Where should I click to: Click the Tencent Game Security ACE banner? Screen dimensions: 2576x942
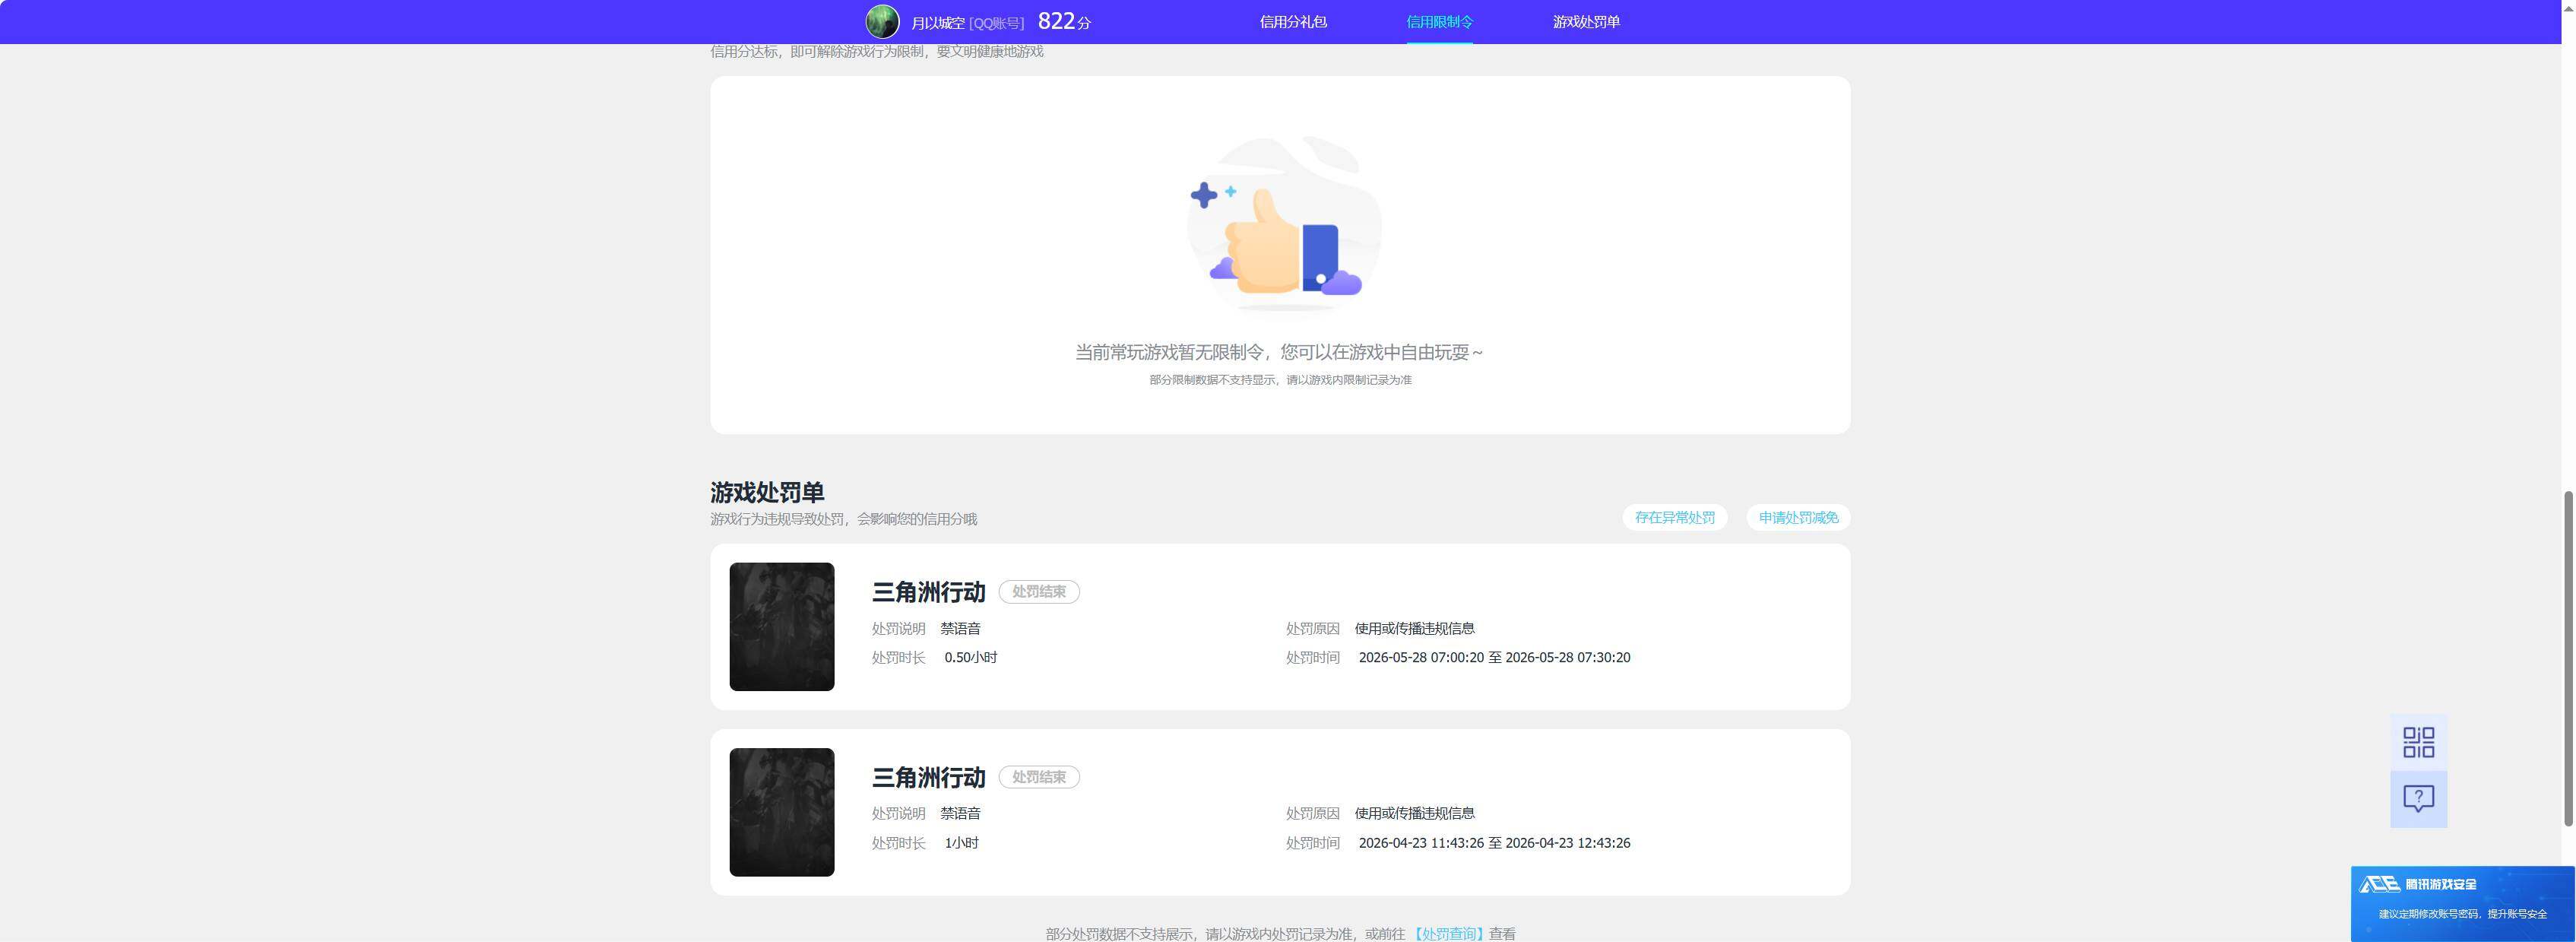(x=2462, y=904)
